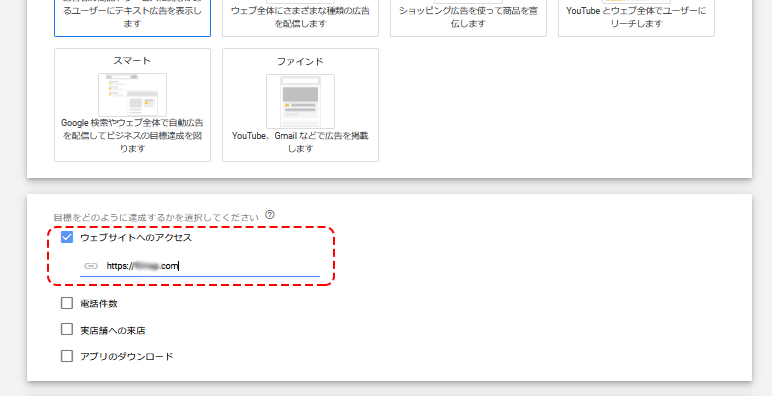Click the ファインド campaign preview illustration

300,101
